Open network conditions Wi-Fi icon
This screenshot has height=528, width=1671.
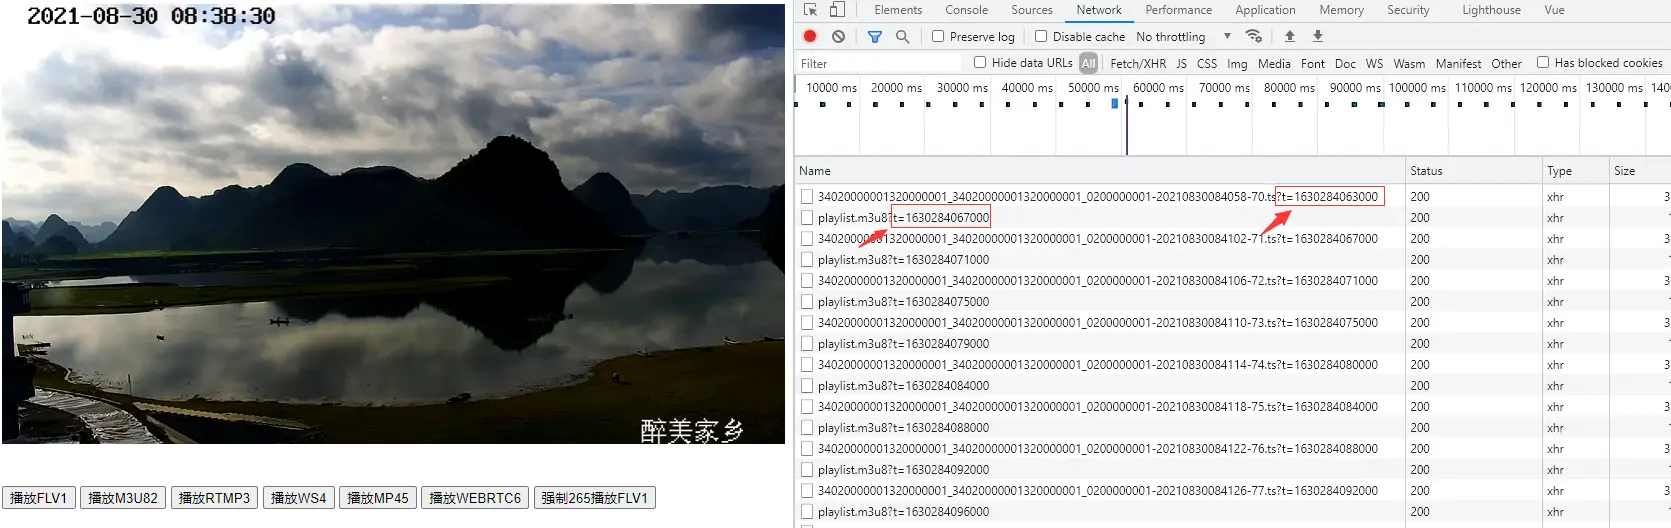1253,36
